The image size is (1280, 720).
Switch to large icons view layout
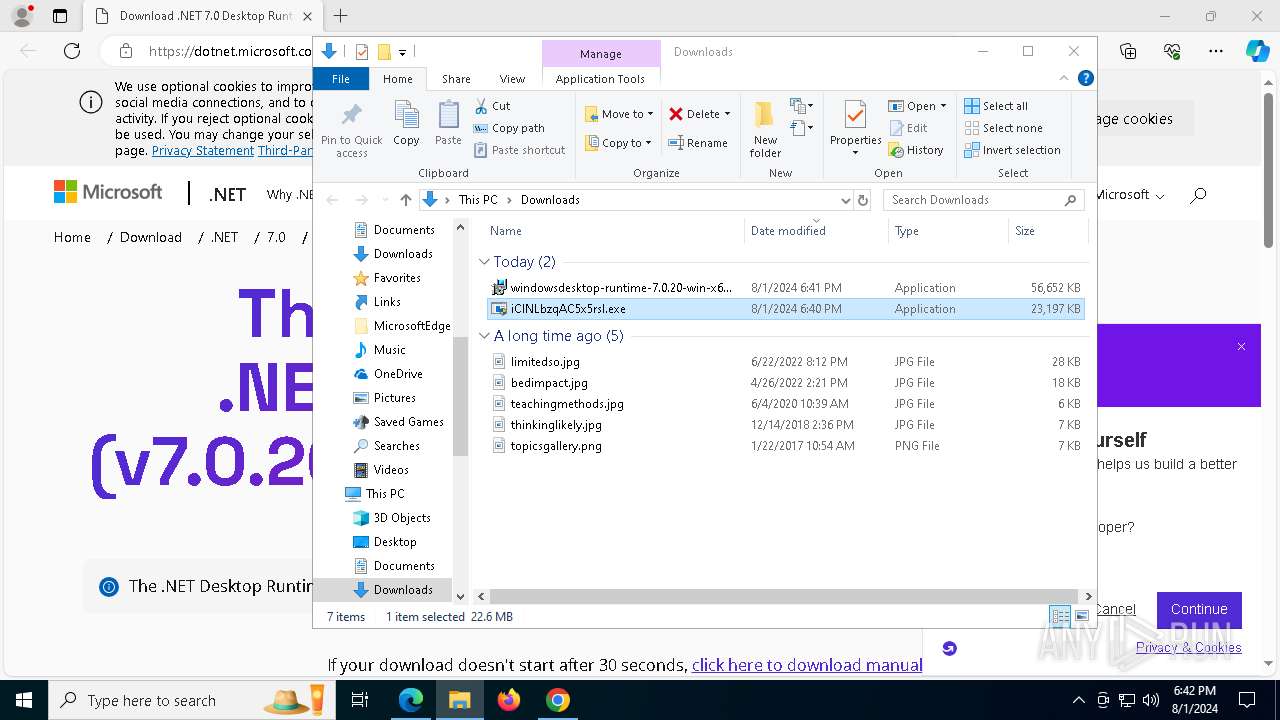[1081, 616]
